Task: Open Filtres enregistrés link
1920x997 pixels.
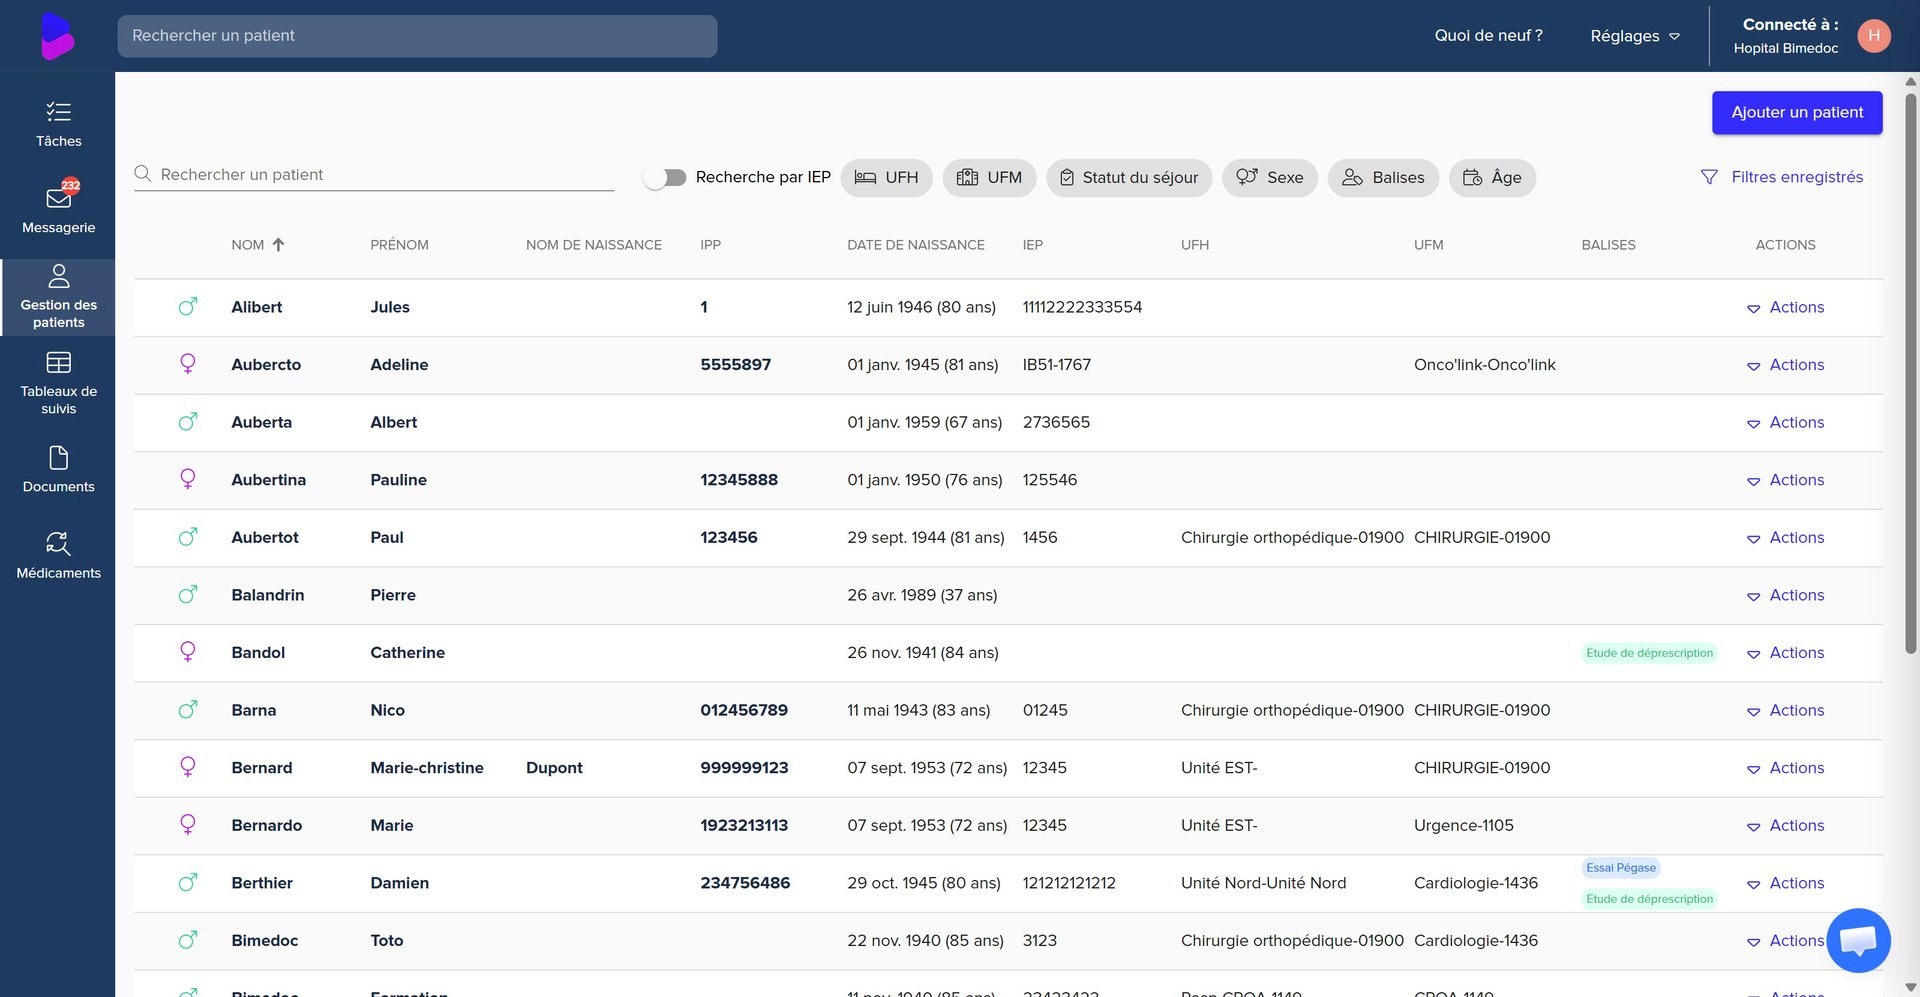Action: (1797, 177)
